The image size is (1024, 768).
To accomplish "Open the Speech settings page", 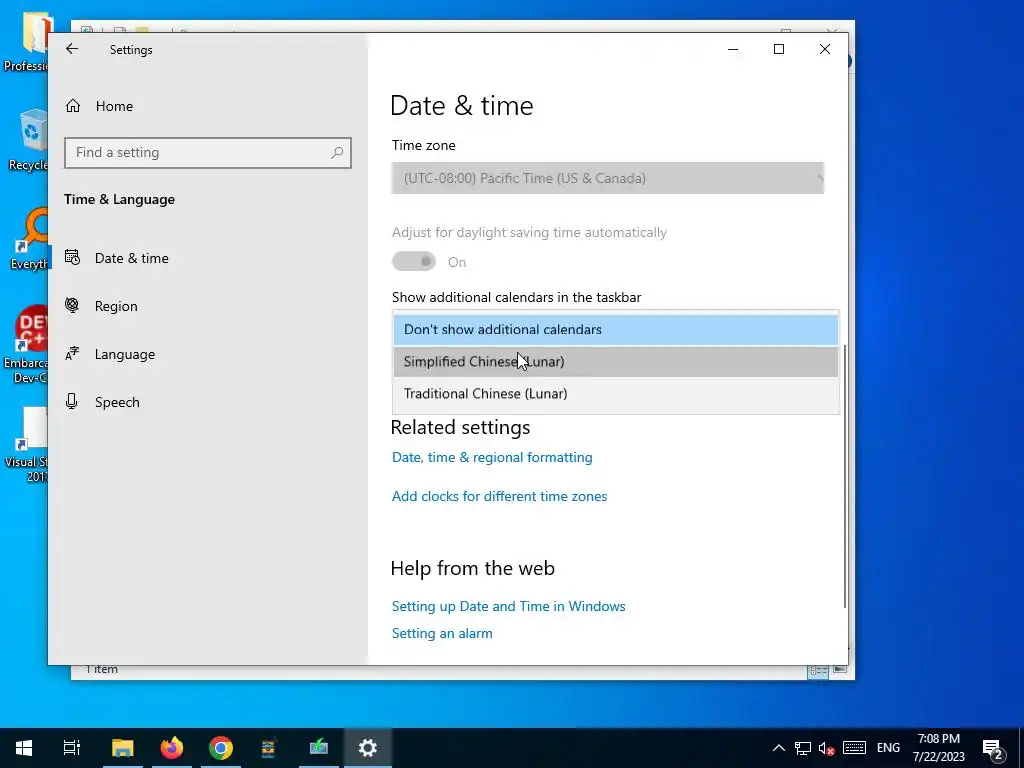I will point(117,402).
